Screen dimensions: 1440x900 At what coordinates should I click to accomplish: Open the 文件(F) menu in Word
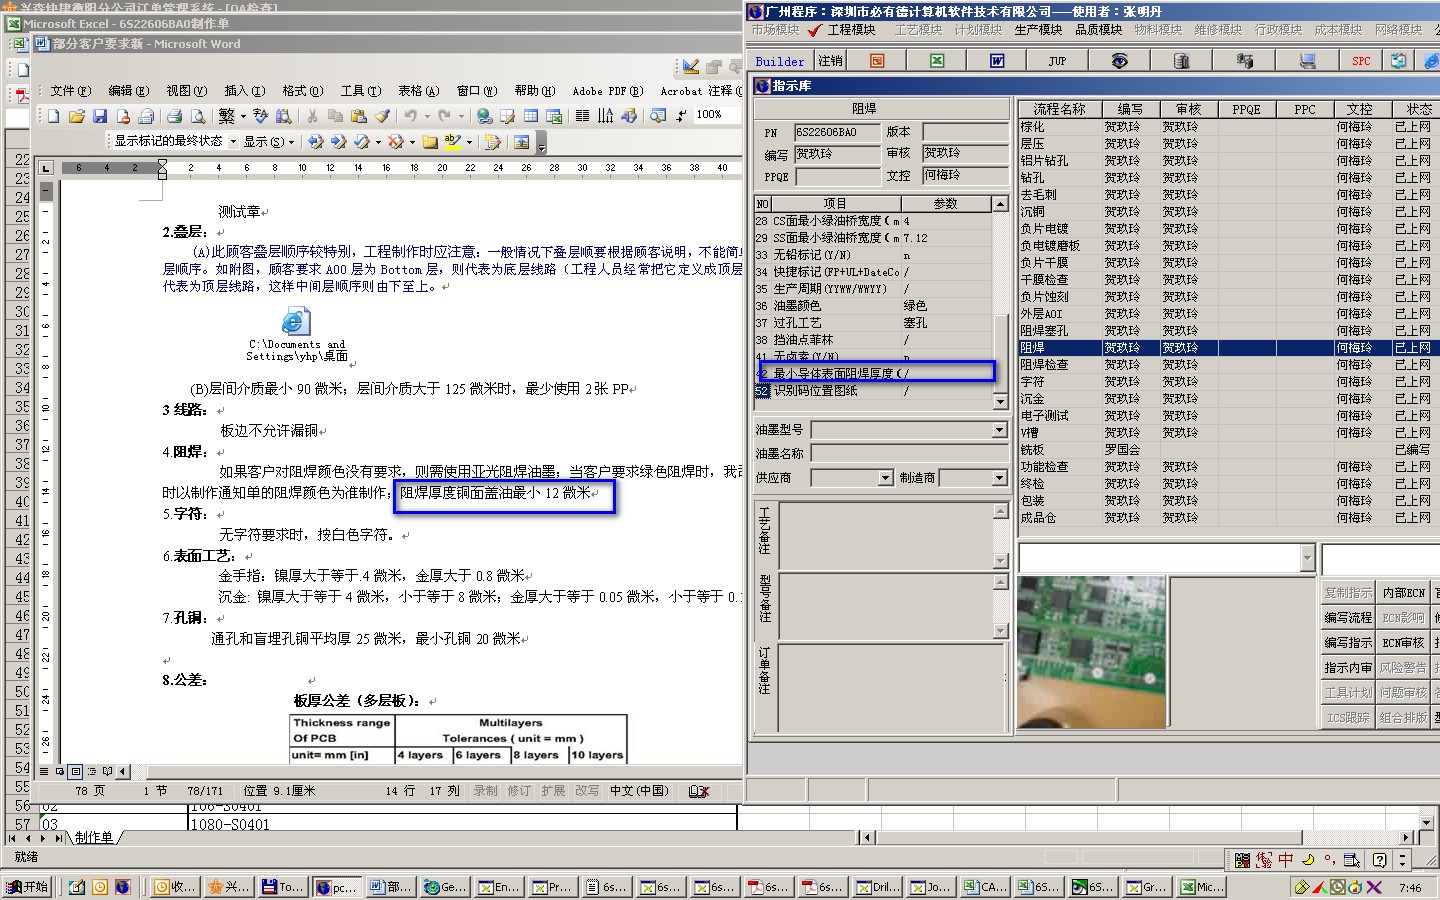[70, 91]
